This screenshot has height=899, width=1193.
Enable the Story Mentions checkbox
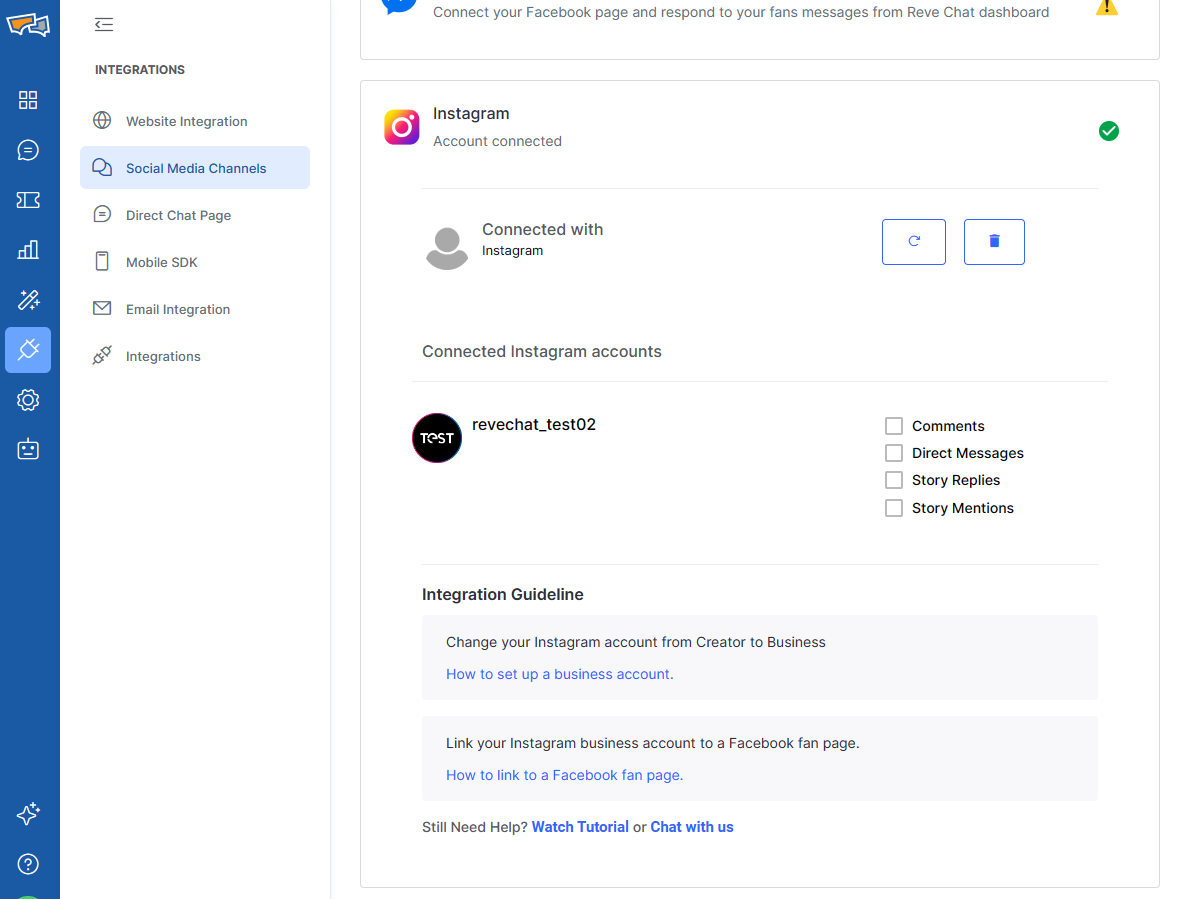pos(894,508)
